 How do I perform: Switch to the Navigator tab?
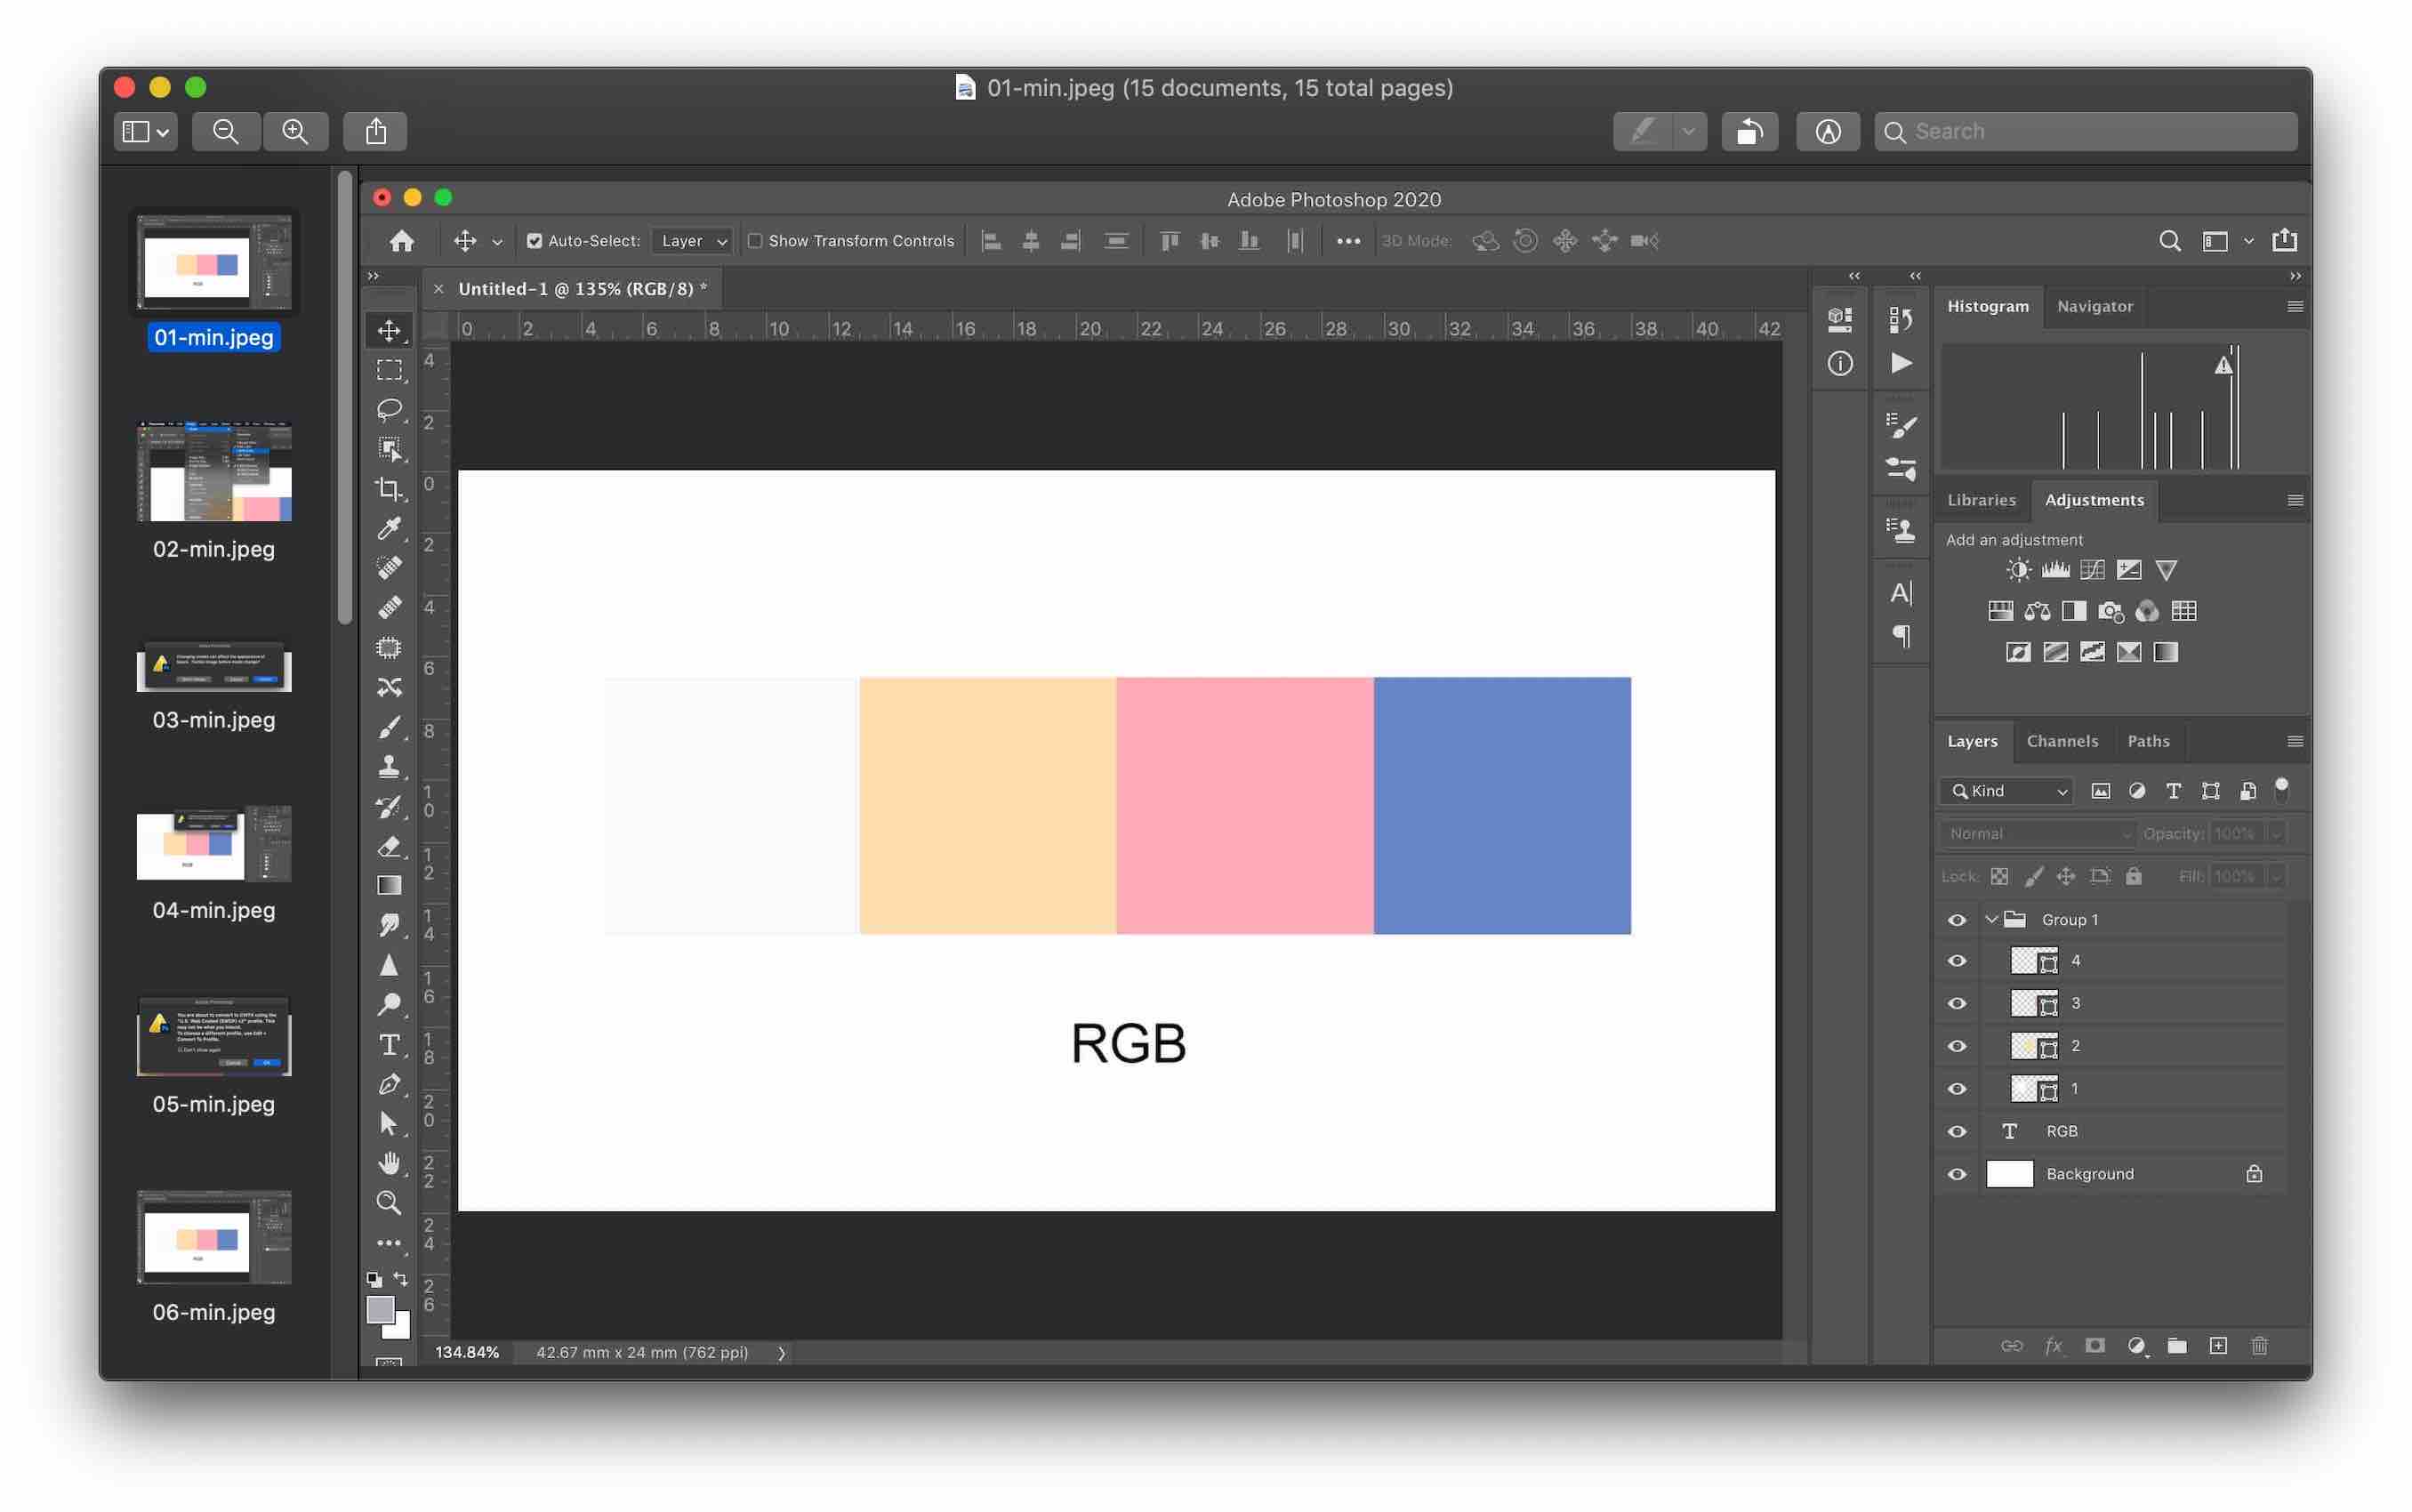pyautogui.click(x=2095, y=306)
